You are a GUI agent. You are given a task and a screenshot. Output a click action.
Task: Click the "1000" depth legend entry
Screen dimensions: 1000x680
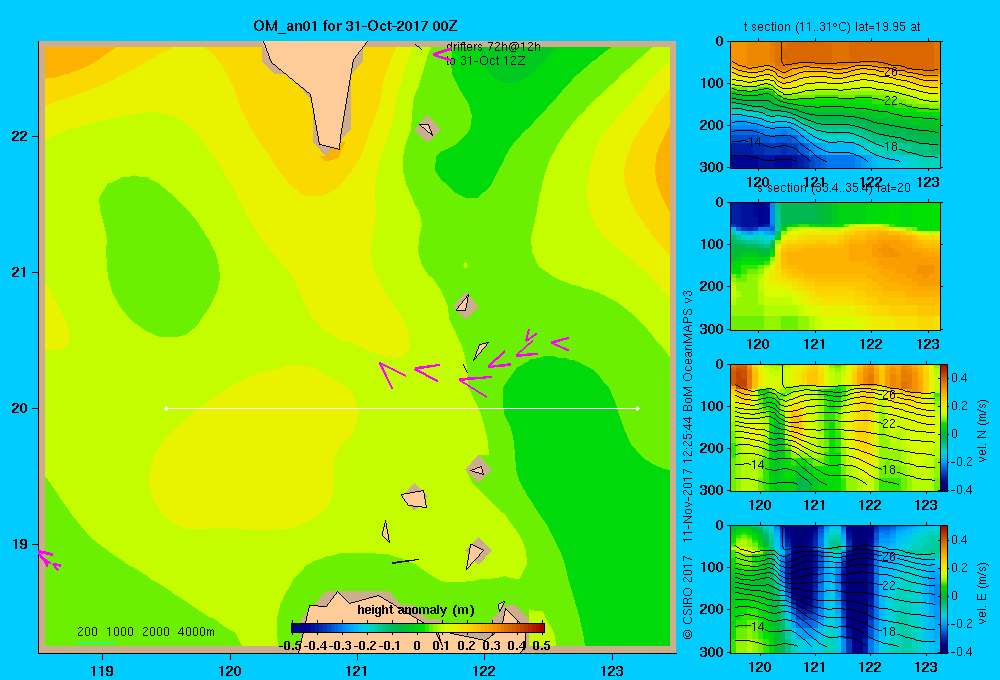click(x=120, y=632)
